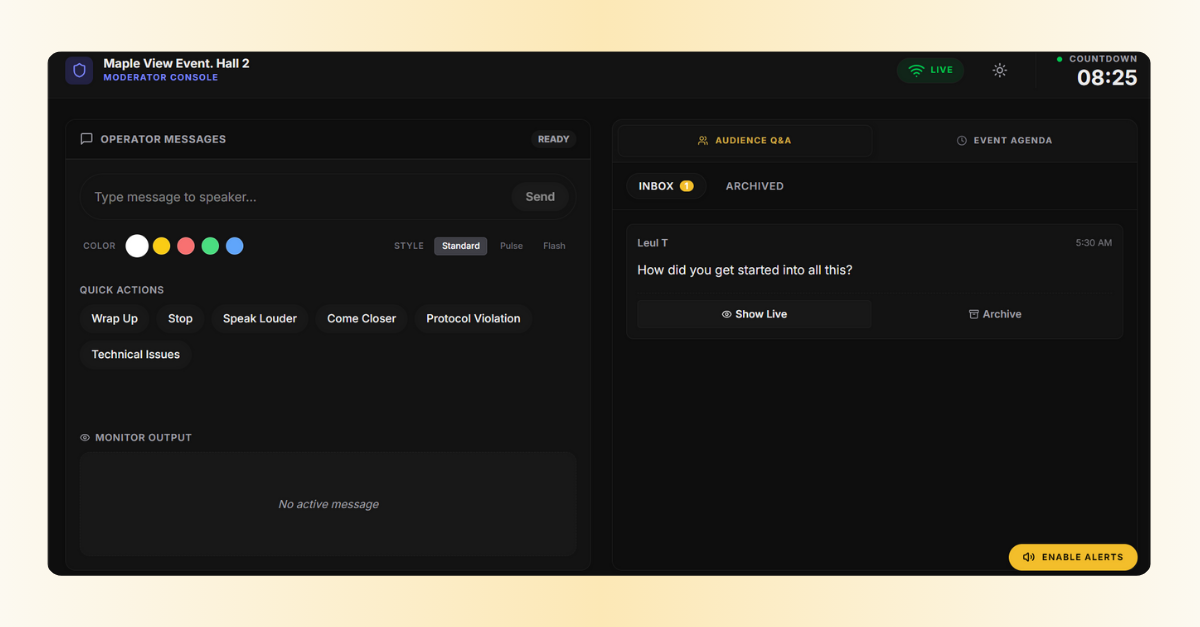Toggle the sun theme icon

tap(999, 70)
